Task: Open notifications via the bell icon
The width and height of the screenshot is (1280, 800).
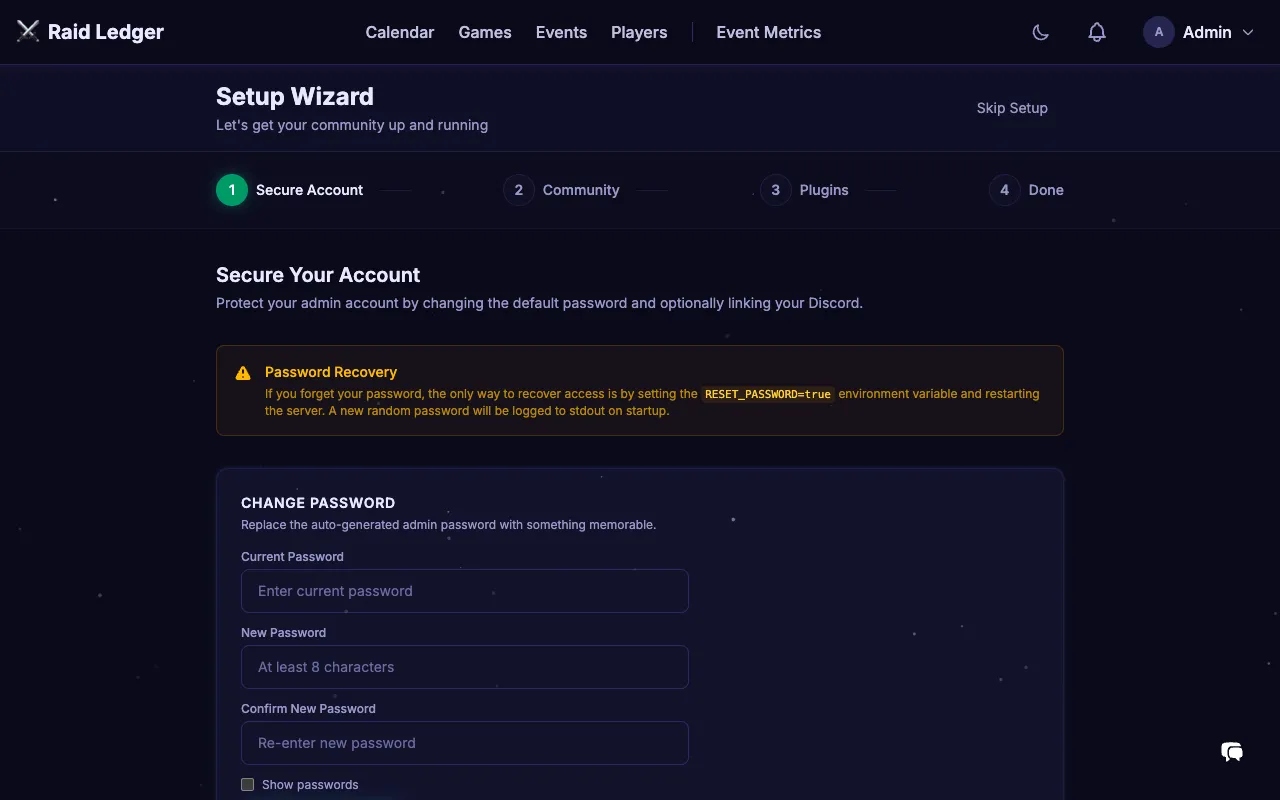Action: [x=1096, y=32]
